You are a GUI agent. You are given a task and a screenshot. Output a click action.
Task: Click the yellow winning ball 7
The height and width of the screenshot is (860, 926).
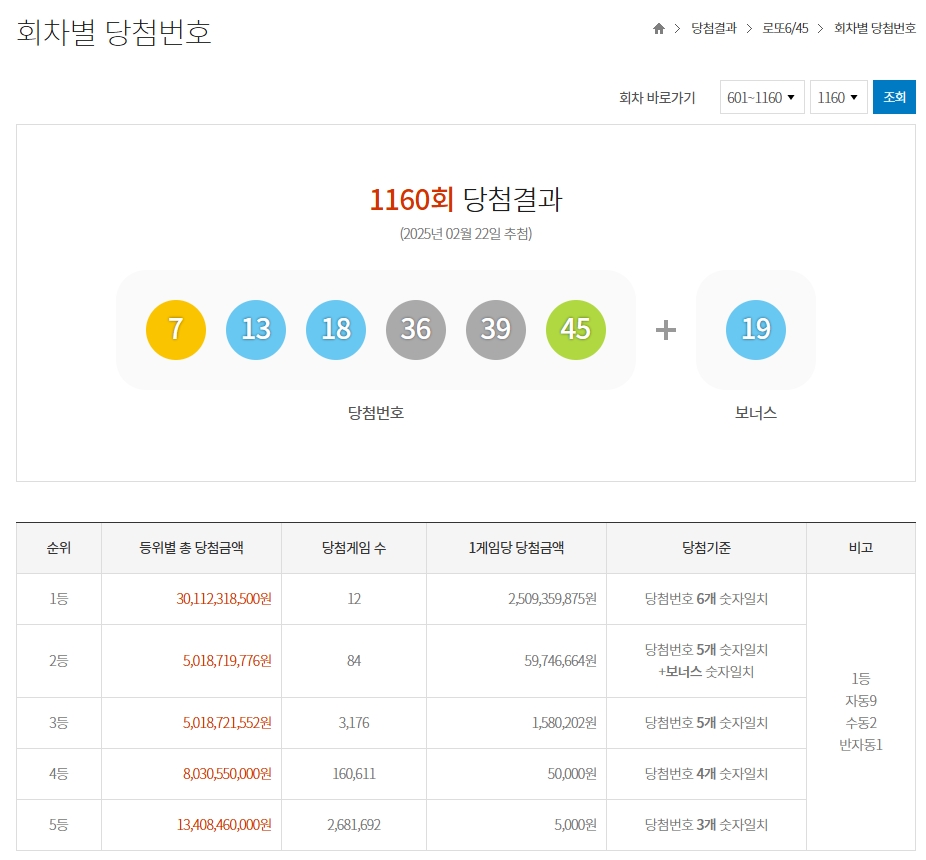tap(176, 329)
